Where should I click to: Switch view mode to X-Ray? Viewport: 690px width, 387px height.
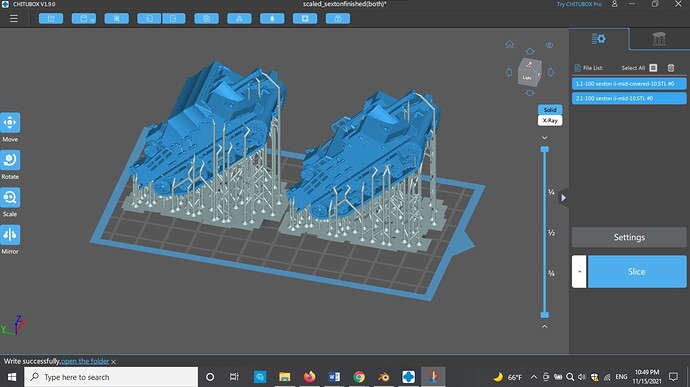tap(550, 120)
